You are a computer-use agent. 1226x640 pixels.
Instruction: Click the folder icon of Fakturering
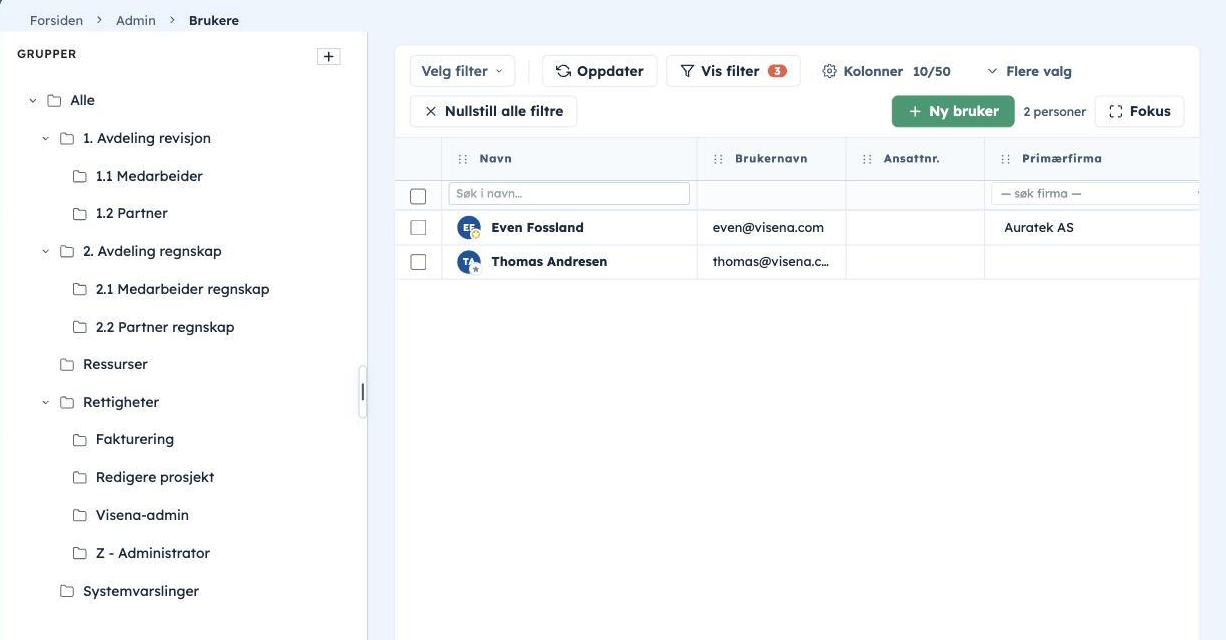click(x=80, y=439)
